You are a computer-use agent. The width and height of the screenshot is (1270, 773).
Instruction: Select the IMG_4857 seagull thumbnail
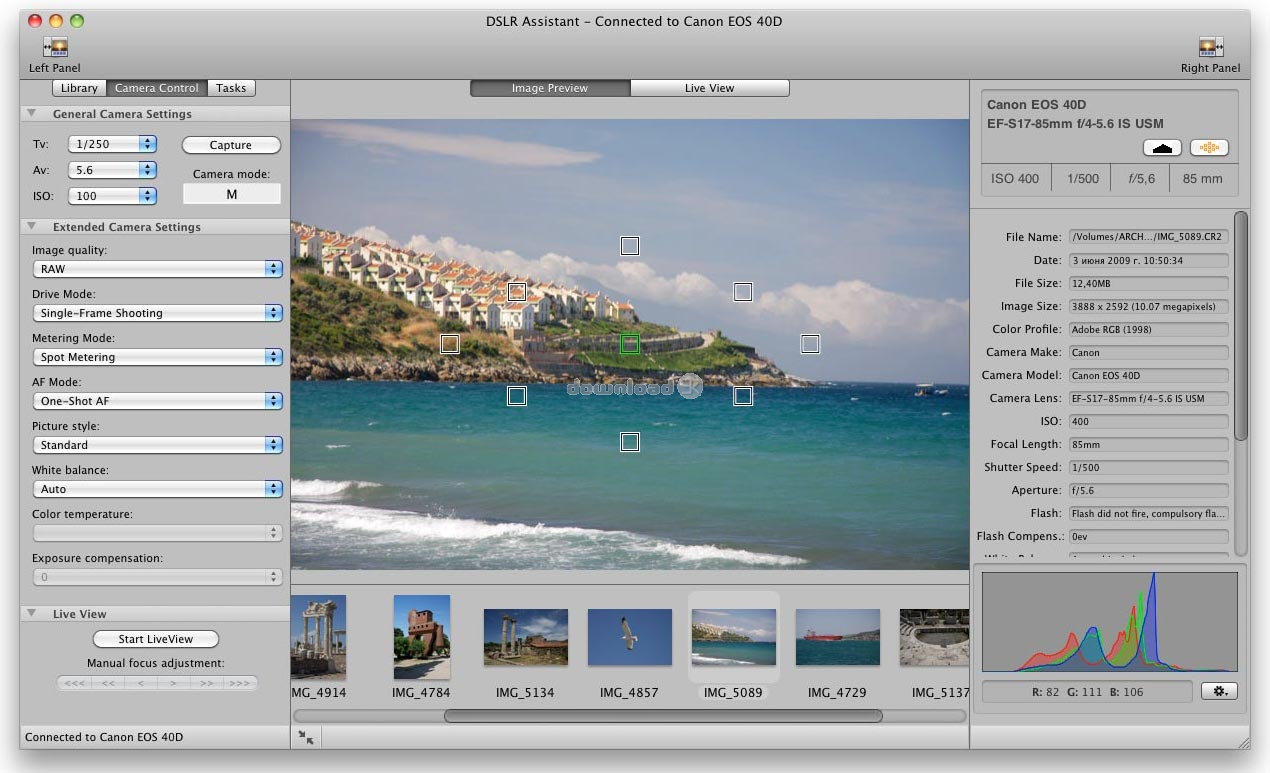[x=629, y=637]
